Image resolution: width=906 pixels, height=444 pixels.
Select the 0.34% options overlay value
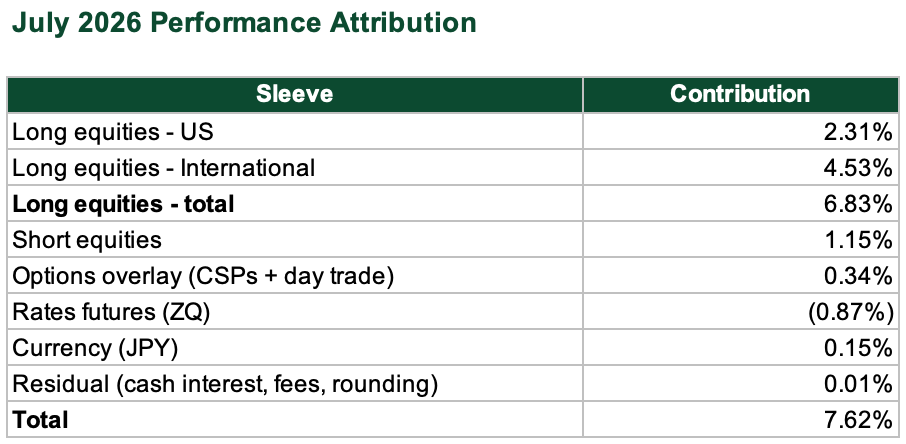[857, 276]
